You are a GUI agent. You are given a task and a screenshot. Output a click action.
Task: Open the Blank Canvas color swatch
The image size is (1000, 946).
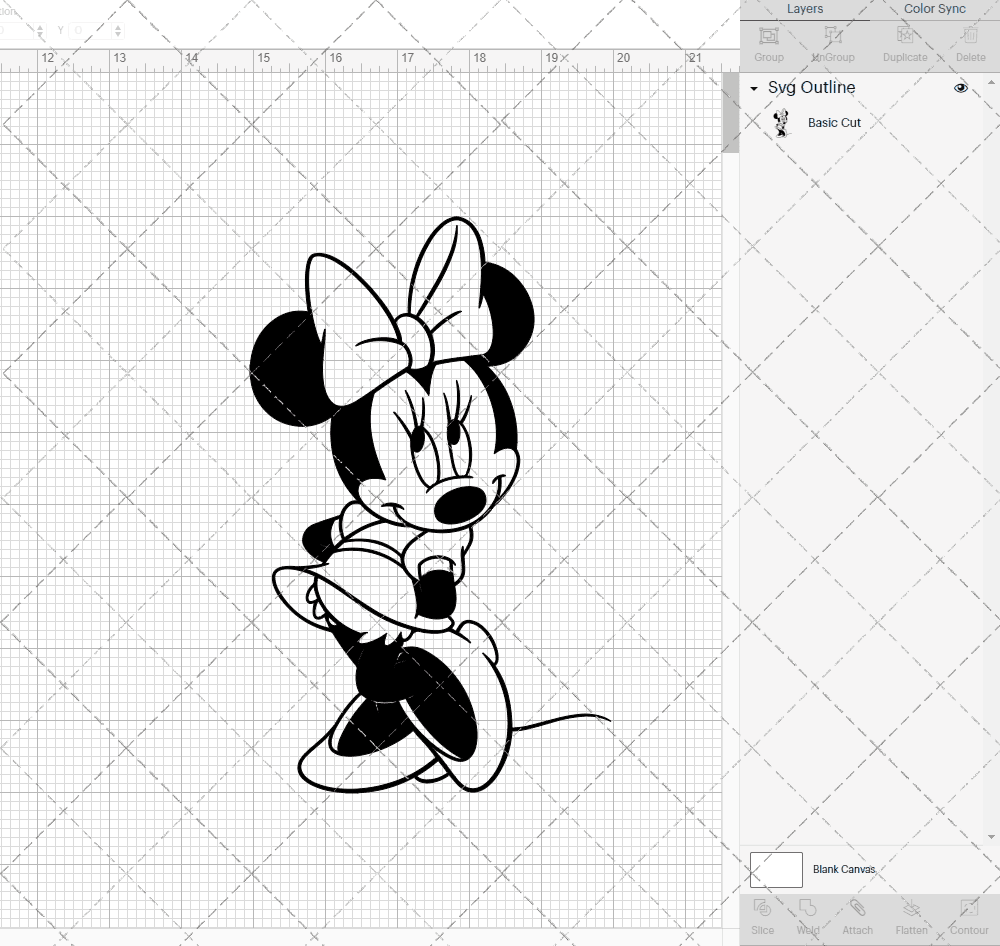[x=776, y=869]
